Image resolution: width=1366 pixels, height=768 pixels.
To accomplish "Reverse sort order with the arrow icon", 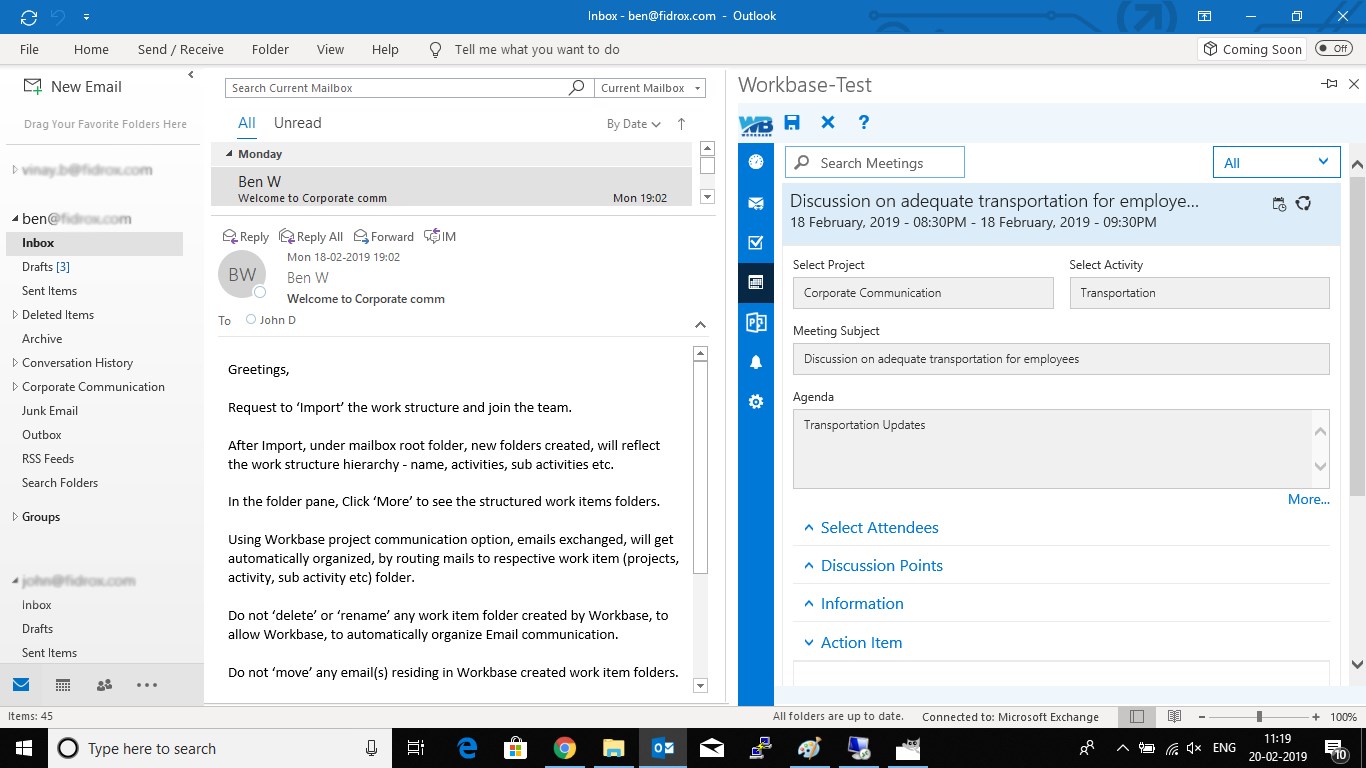I will pos(681,124).
